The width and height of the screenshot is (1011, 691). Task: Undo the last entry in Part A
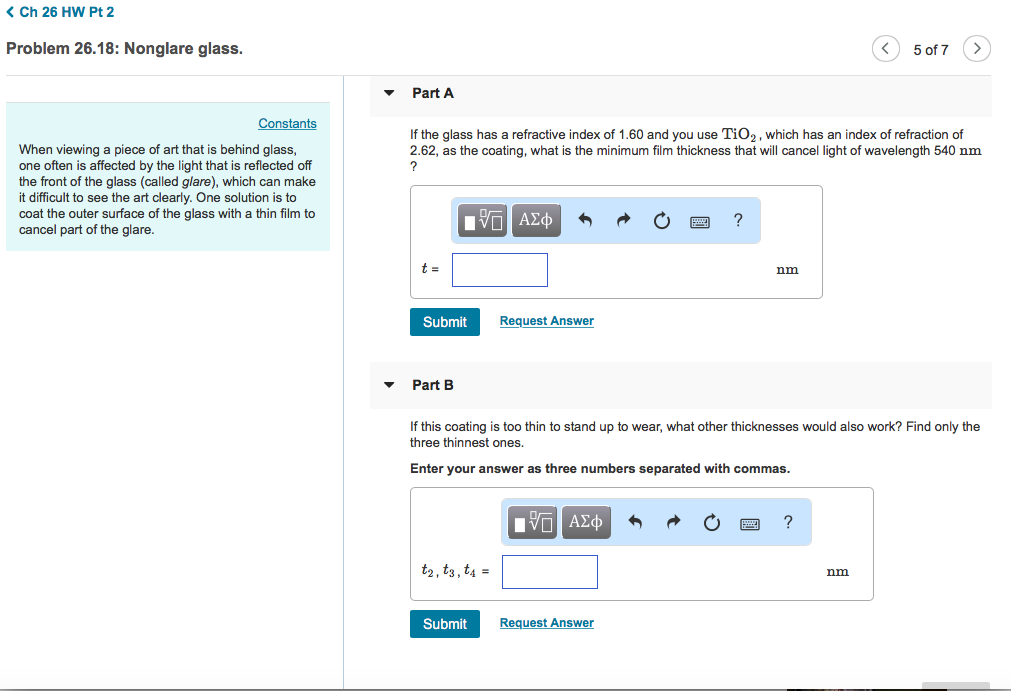pos(585,220)
